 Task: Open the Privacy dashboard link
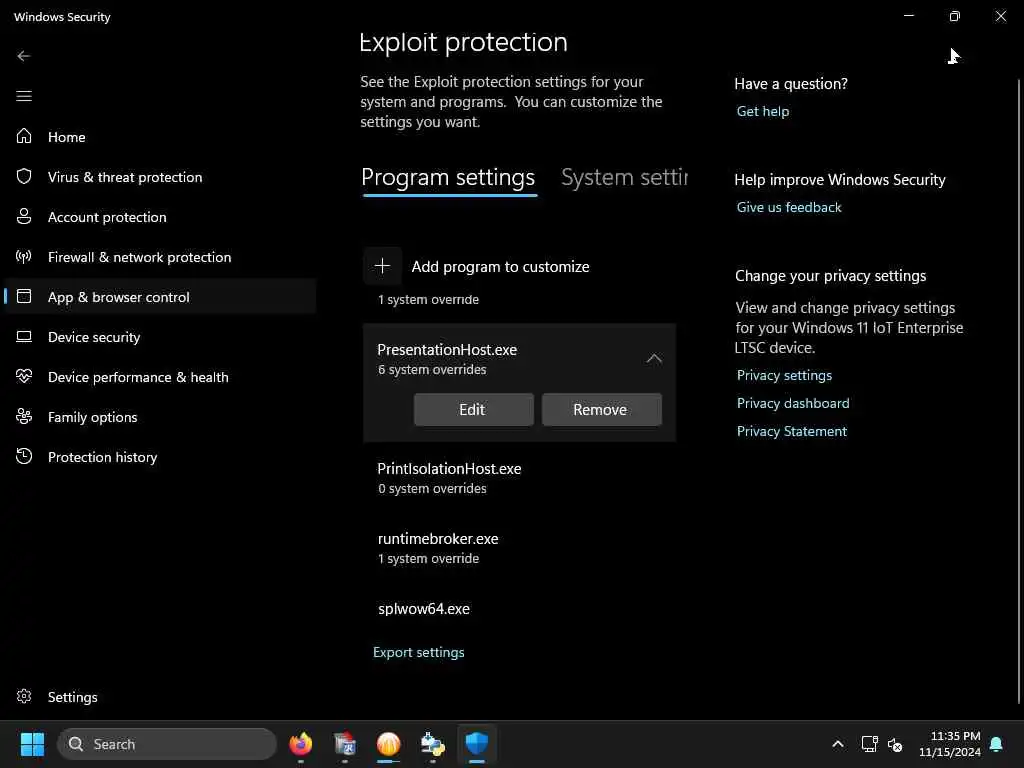pyautogui.click(x=793, y=403)
